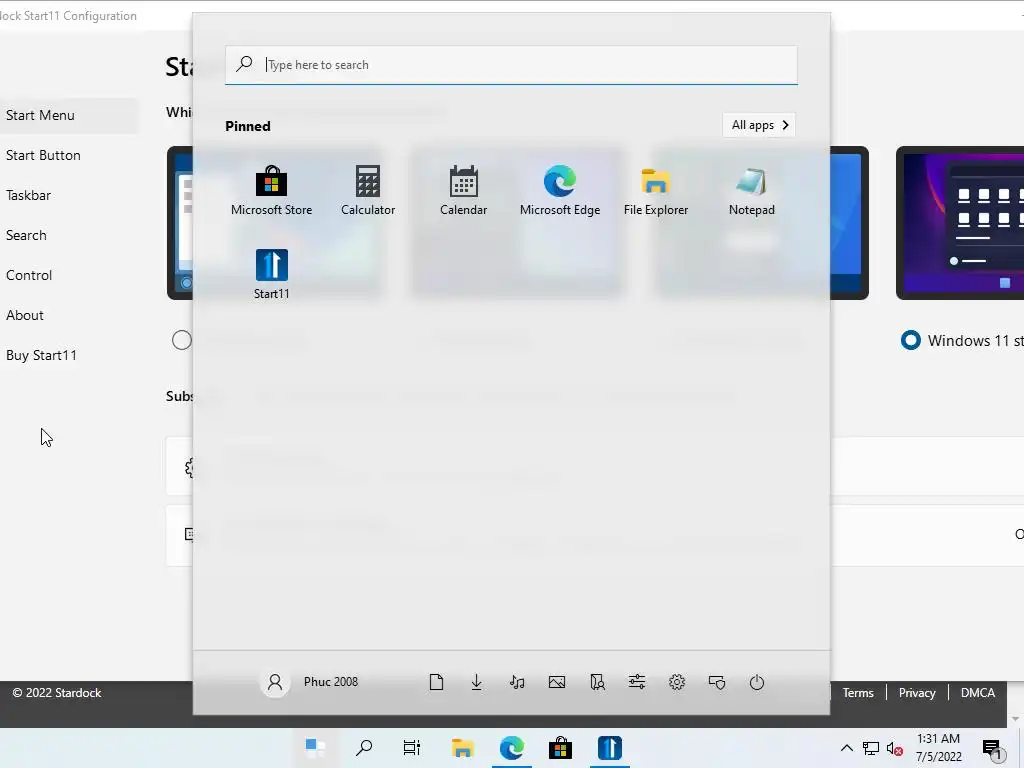
Task: Launch Calculator from pinned apps
Action: [x=368, y=190]
